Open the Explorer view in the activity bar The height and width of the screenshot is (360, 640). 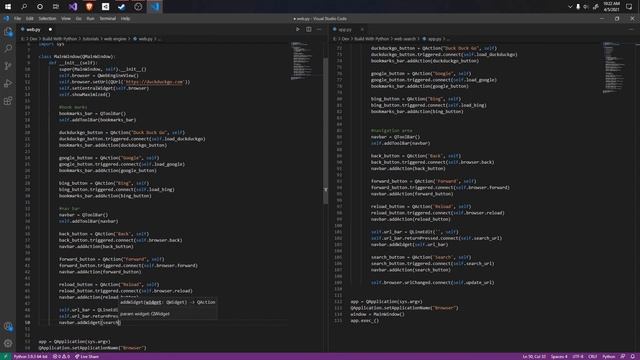(x=8, y=31)
